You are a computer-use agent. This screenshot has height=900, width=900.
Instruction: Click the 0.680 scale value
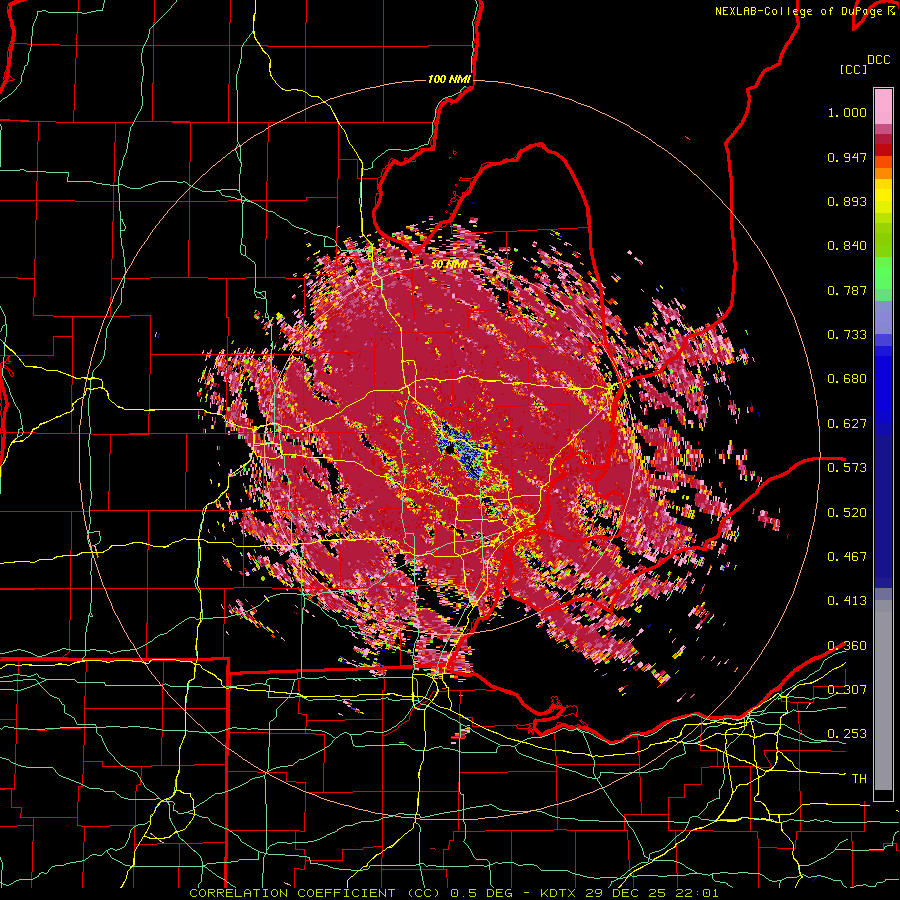[847, 379]
